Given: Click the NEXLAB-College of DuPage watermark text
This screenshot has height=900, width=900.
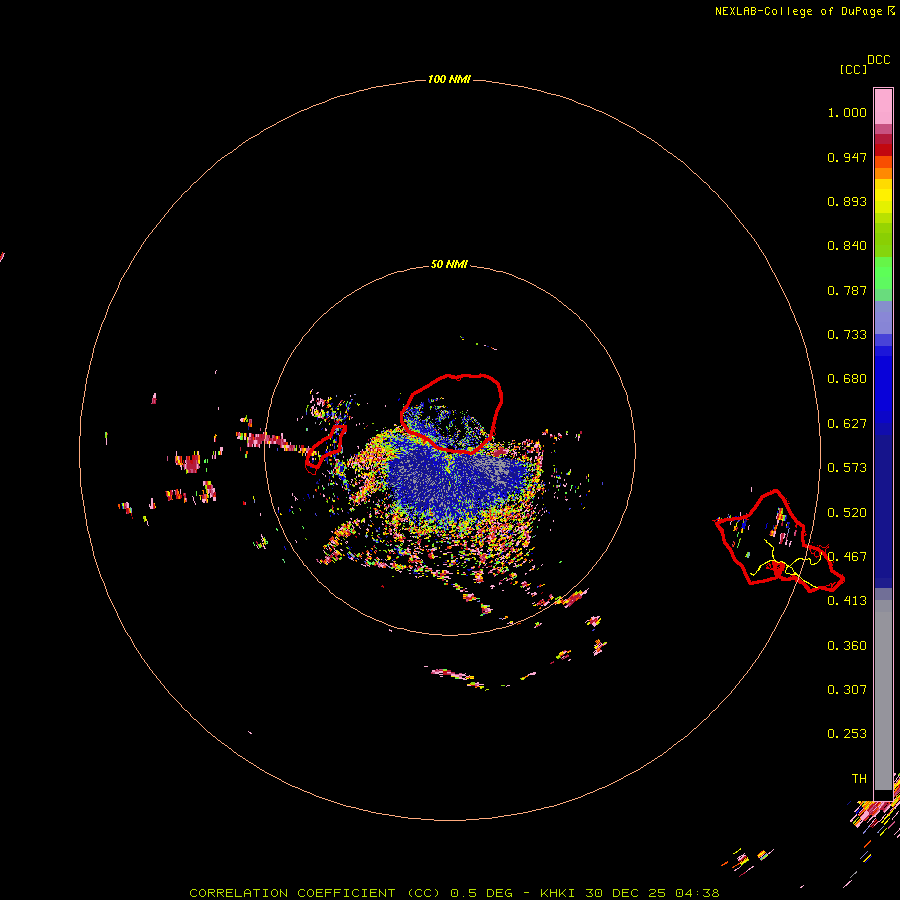Looking at the screenshot, I should point(804,11).
